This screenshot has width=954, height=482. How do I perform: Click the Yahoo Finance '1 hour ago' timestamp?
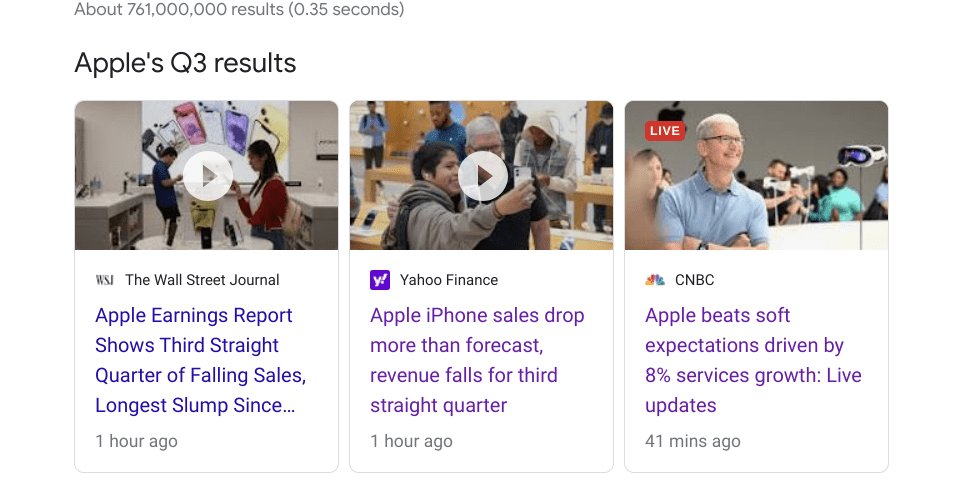(x=411, y=441)
